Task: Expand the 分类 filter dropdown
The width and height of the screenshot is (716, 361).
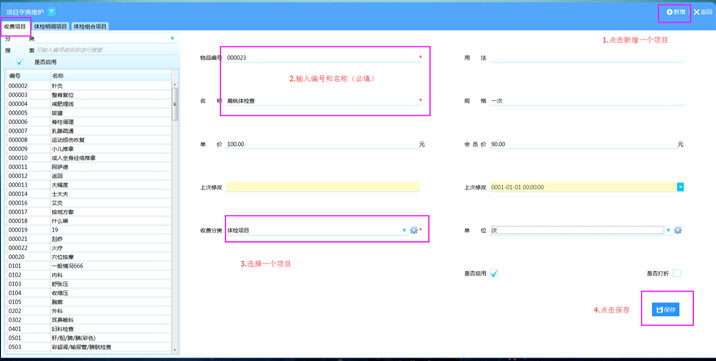Action: pyautogui.click(x=172, y=39)
